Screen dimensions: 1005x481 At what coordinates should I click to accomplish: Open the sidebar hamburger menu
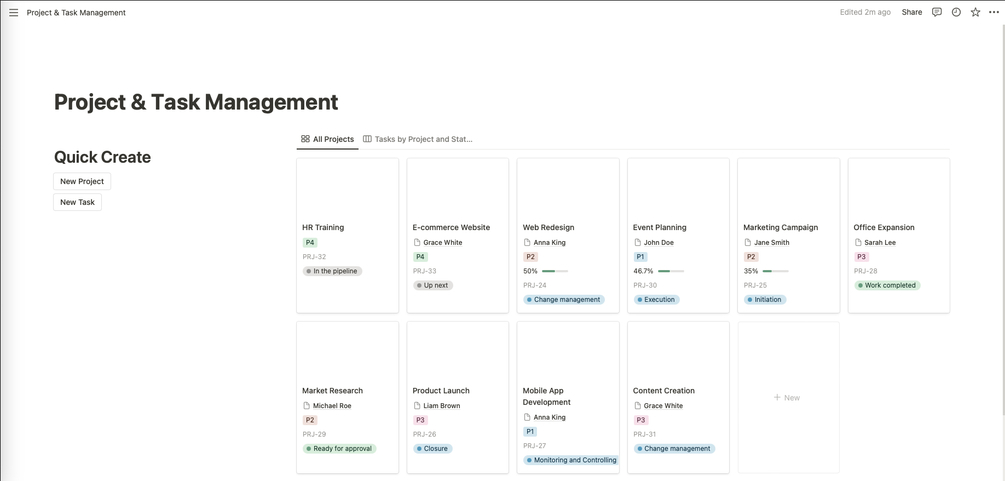(13, 12)
